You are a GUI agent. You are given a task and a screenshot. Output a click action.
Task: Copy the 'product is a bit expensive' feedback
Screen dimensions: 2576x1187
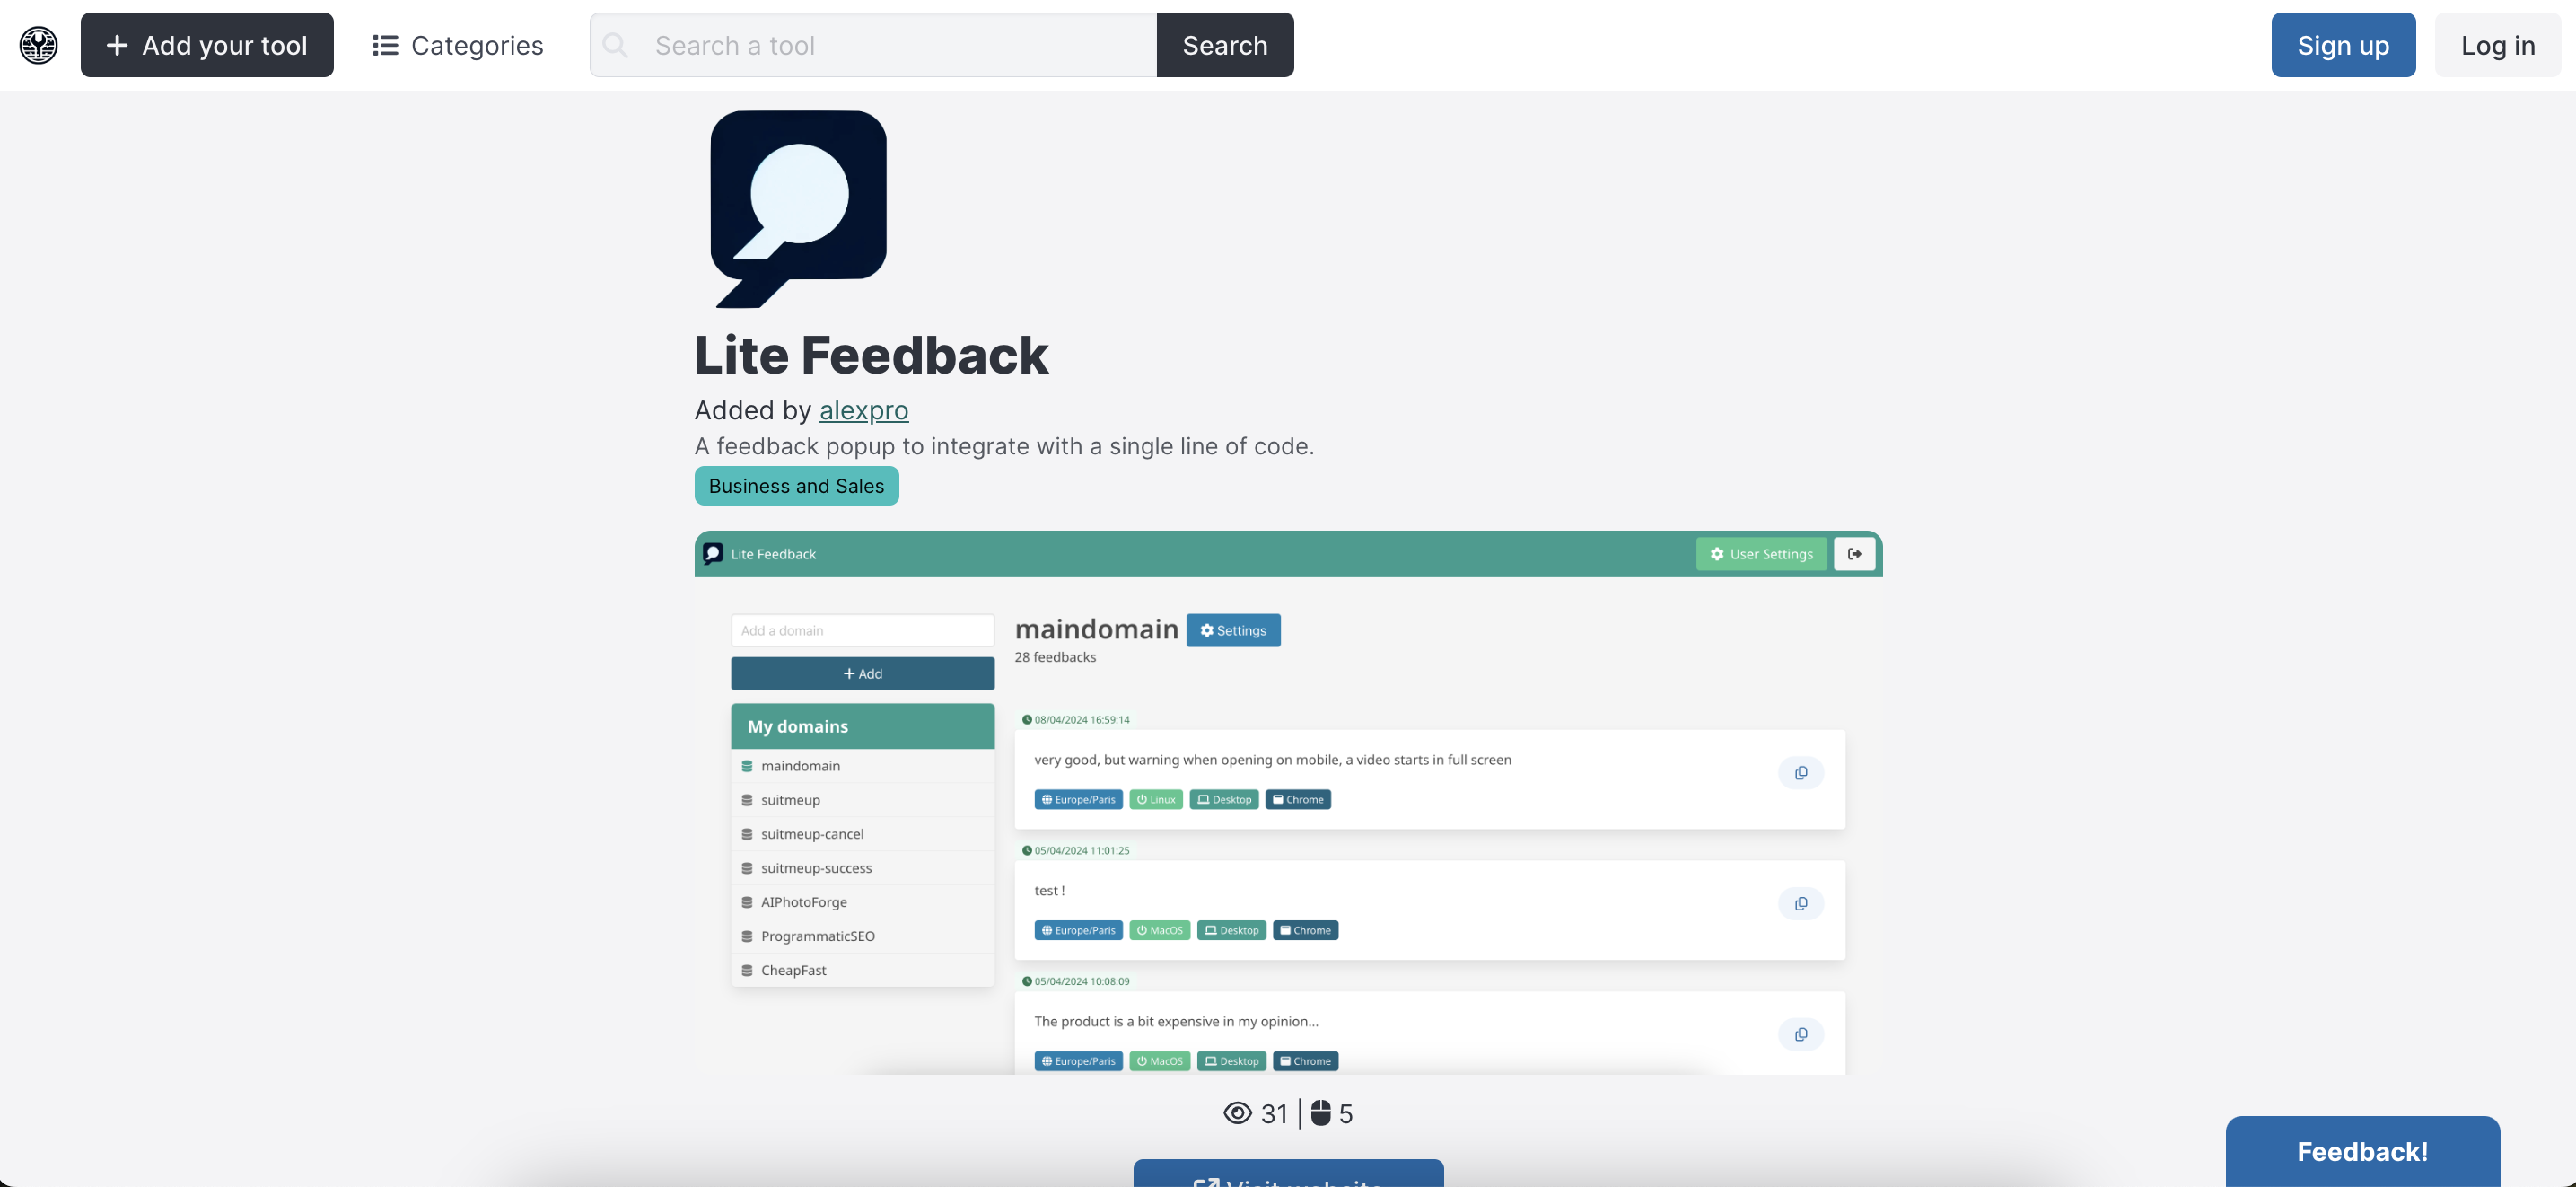coord(1801,1035)
